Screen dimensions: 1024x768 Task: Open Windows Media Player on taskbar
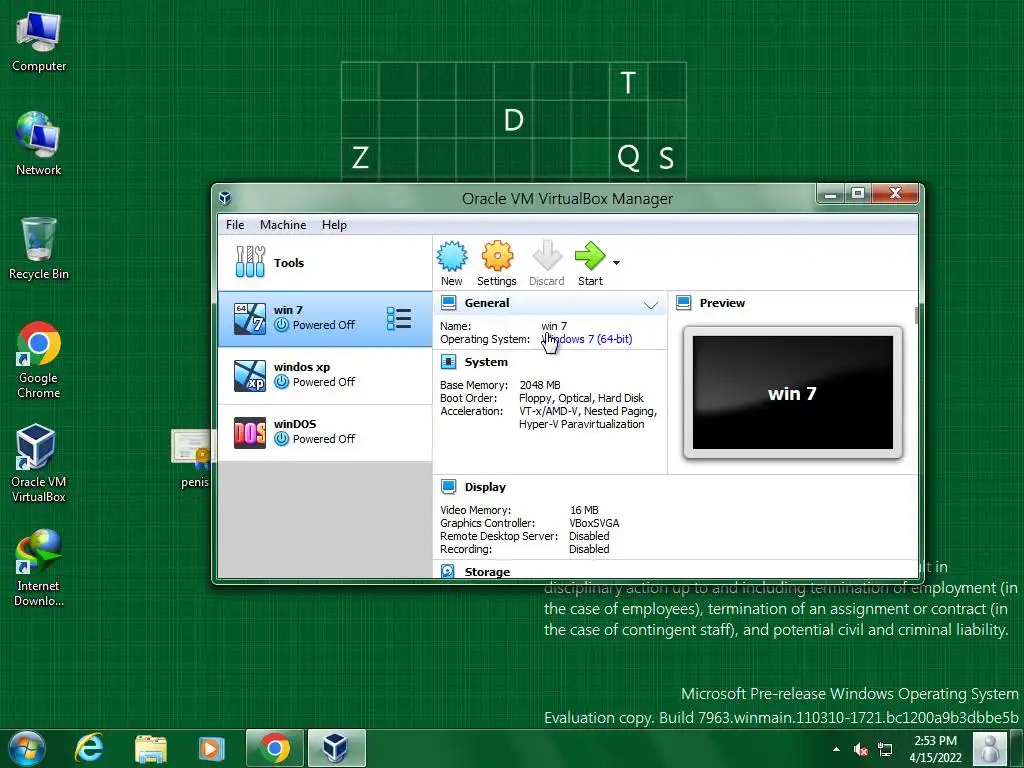(x=212, y=748)
